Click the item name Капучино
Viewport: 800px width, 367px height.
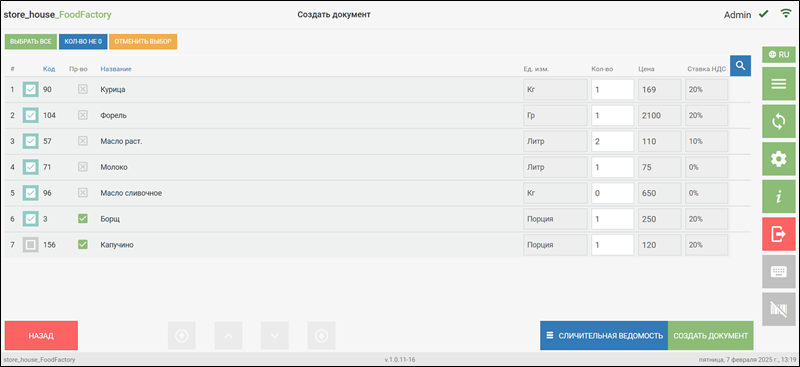pos(117,244)
